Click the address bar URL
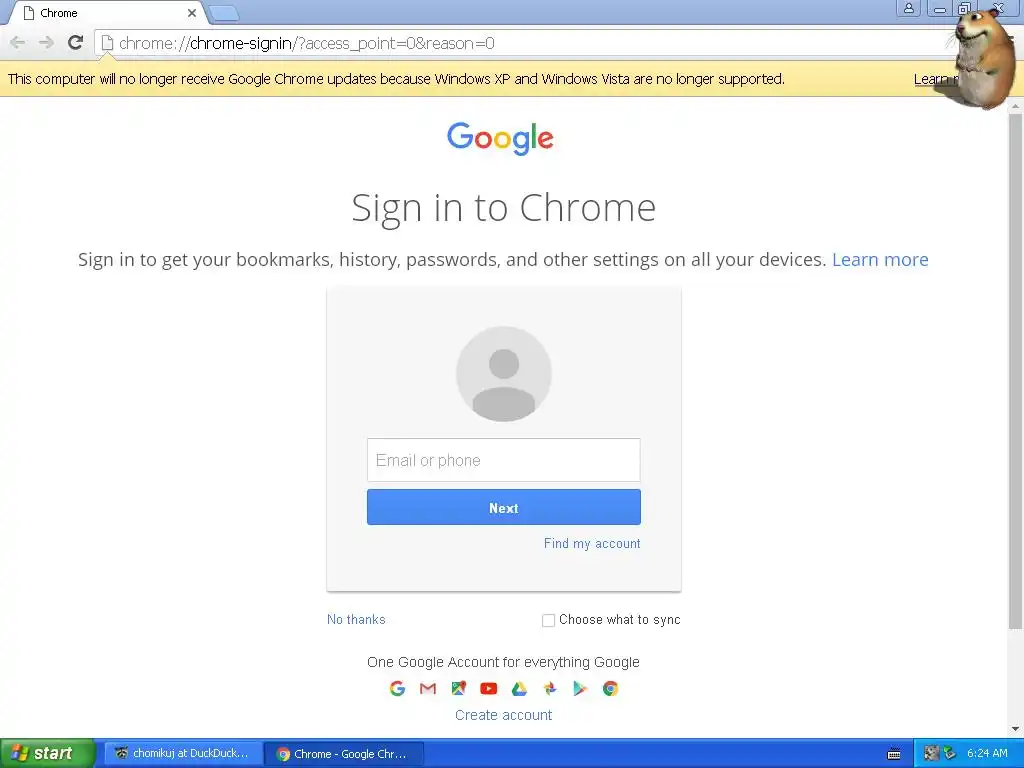 [306, 43]
